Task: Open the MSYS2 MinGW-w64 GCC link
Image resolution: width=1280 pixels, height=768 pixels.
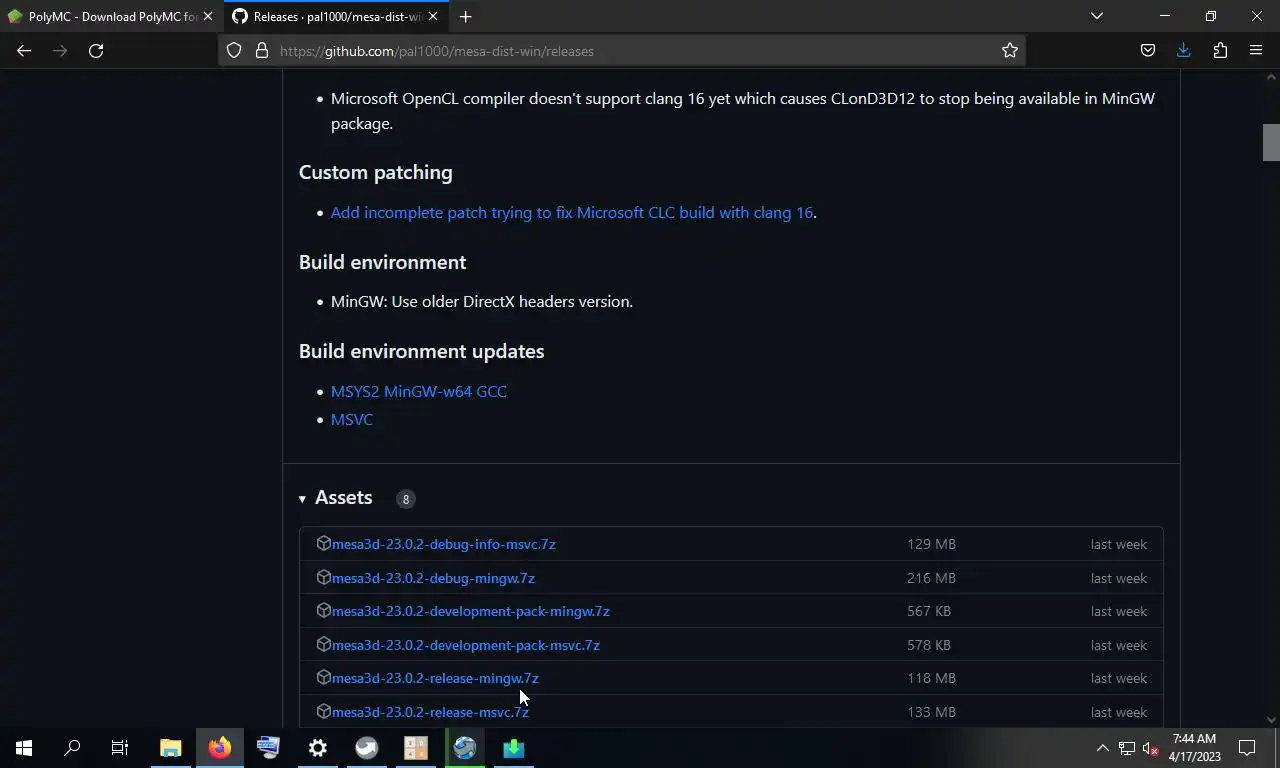Action: click(419, 391)
